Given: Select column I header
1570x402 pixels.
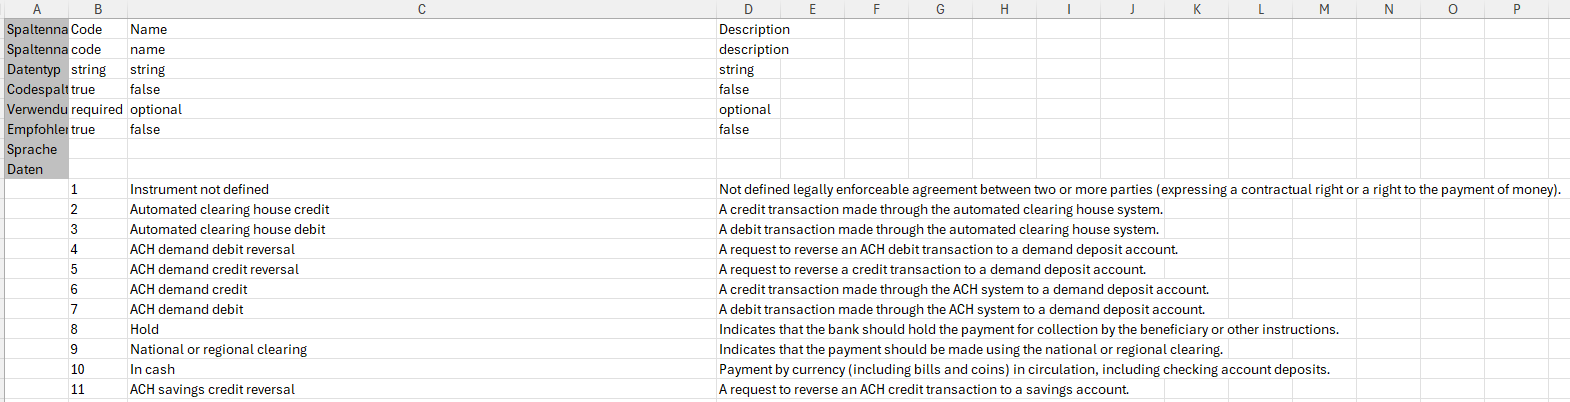Looking at the screenshot, I should click(x=1068, y=9).
